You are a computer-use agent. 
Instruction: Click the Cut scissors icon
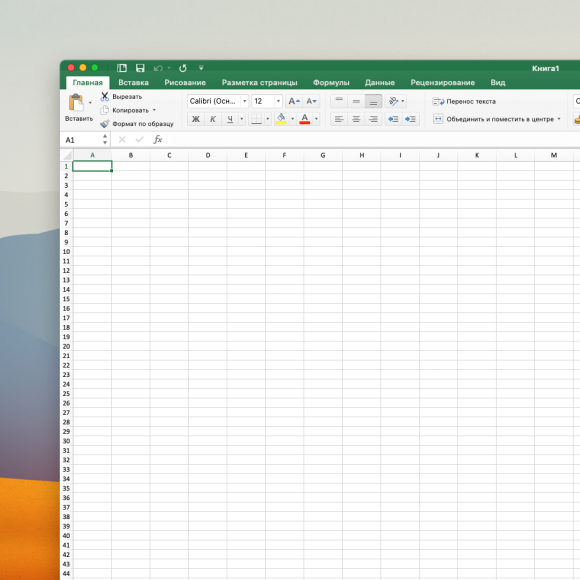[x=105, y=97]
